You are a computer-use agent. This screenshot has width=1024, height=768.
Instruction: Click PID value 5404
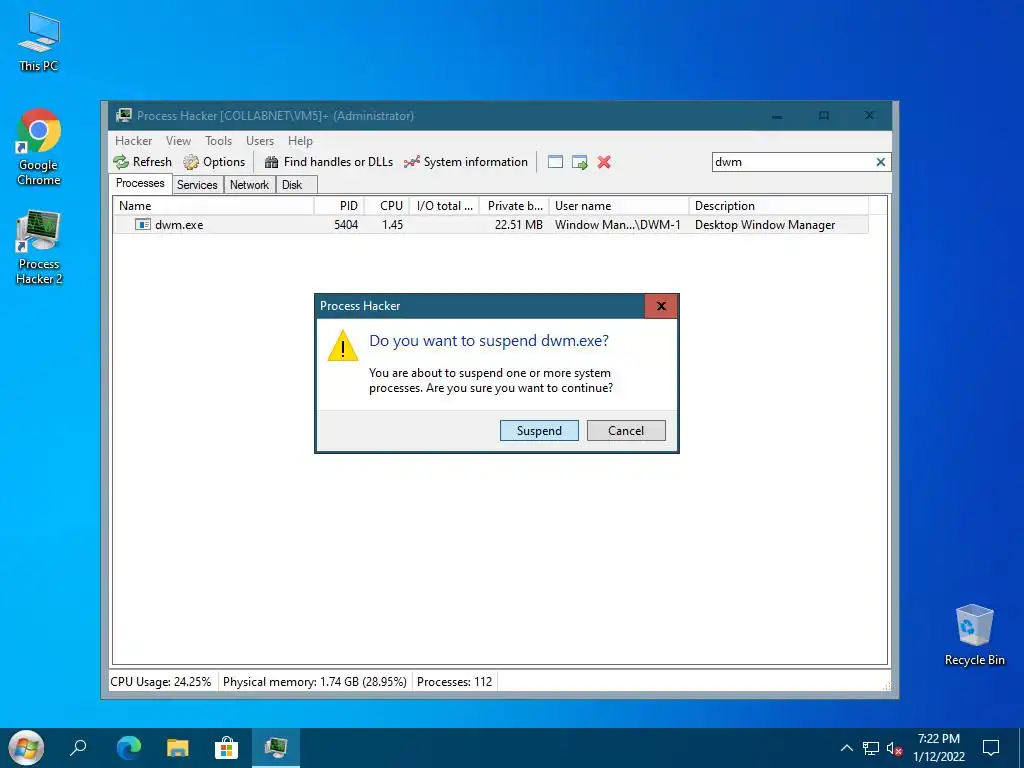tap(346, 225)
